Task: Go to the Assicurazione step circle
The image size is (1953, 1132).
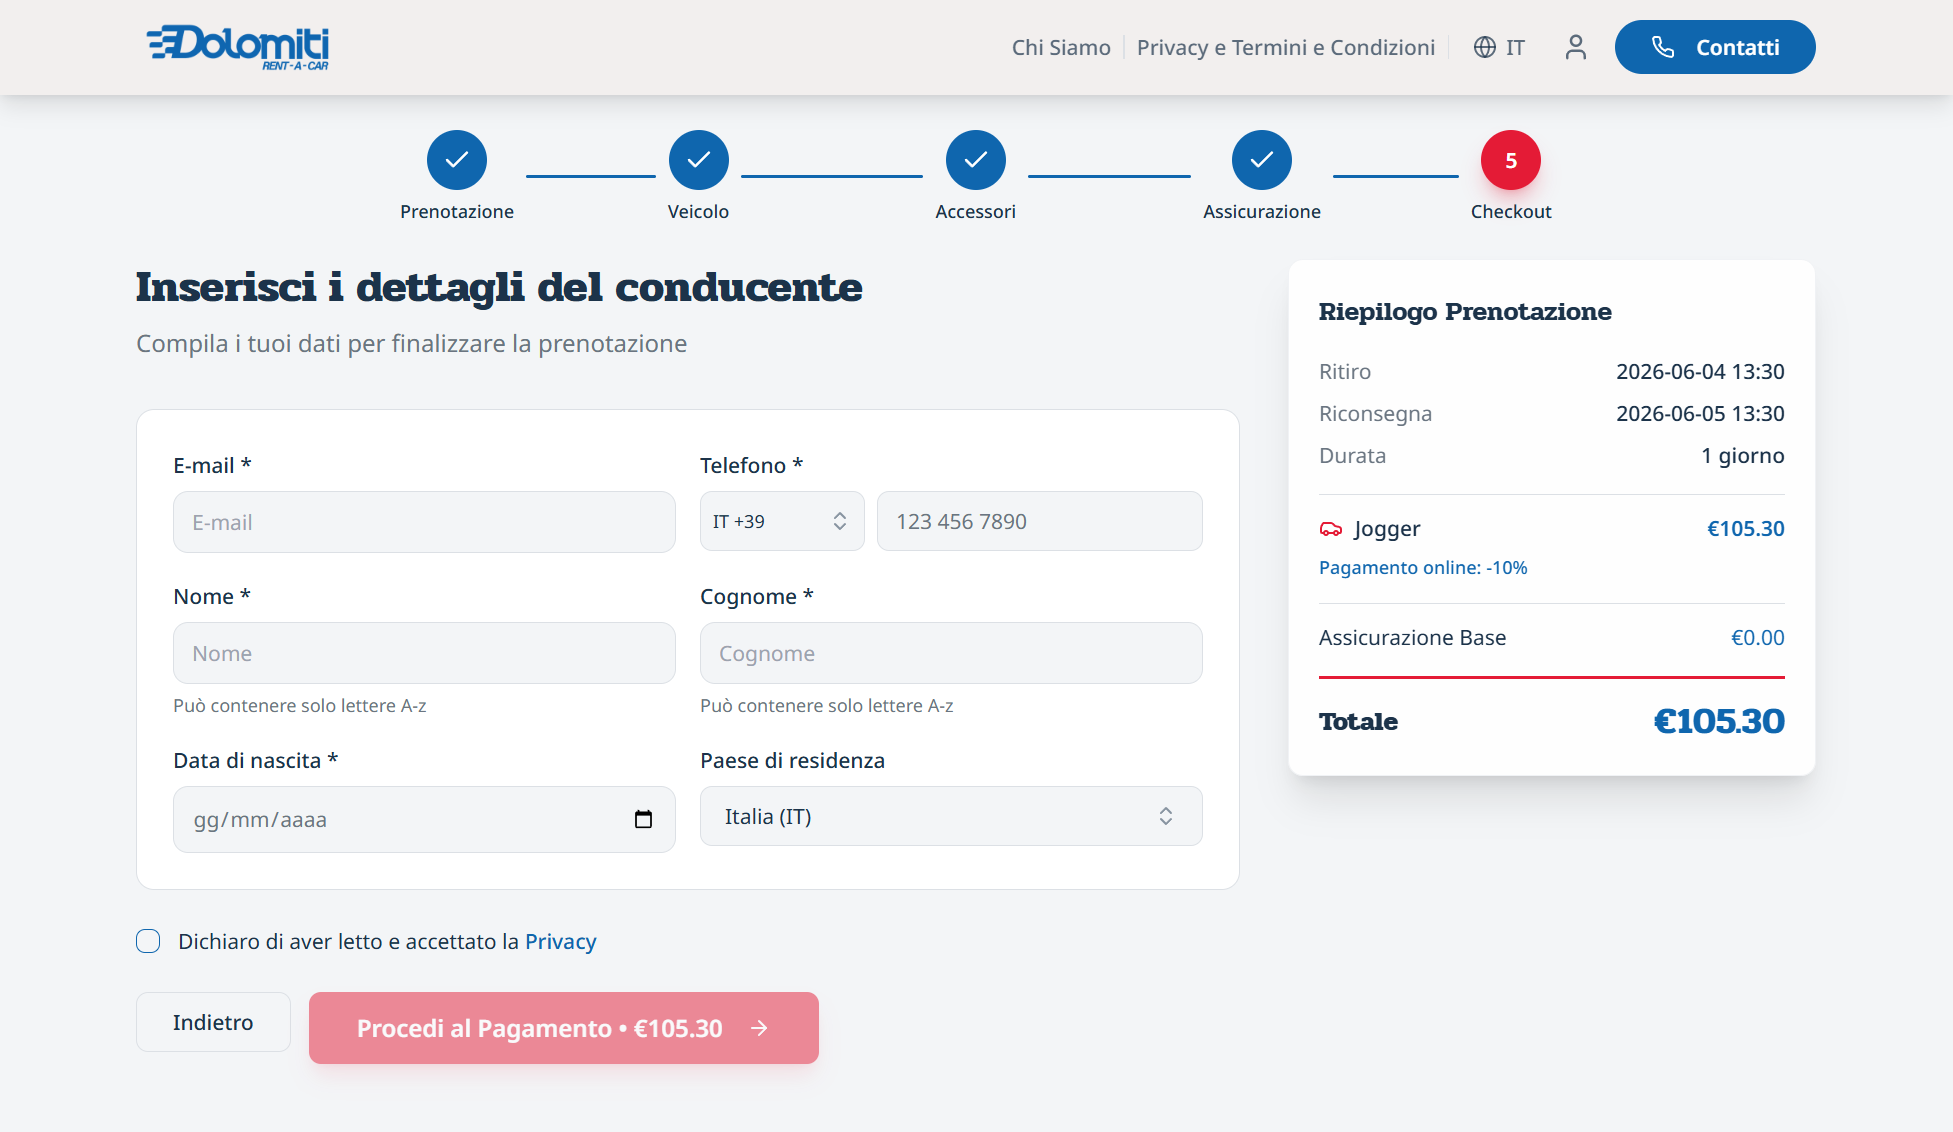Action: pos(1262,160)
